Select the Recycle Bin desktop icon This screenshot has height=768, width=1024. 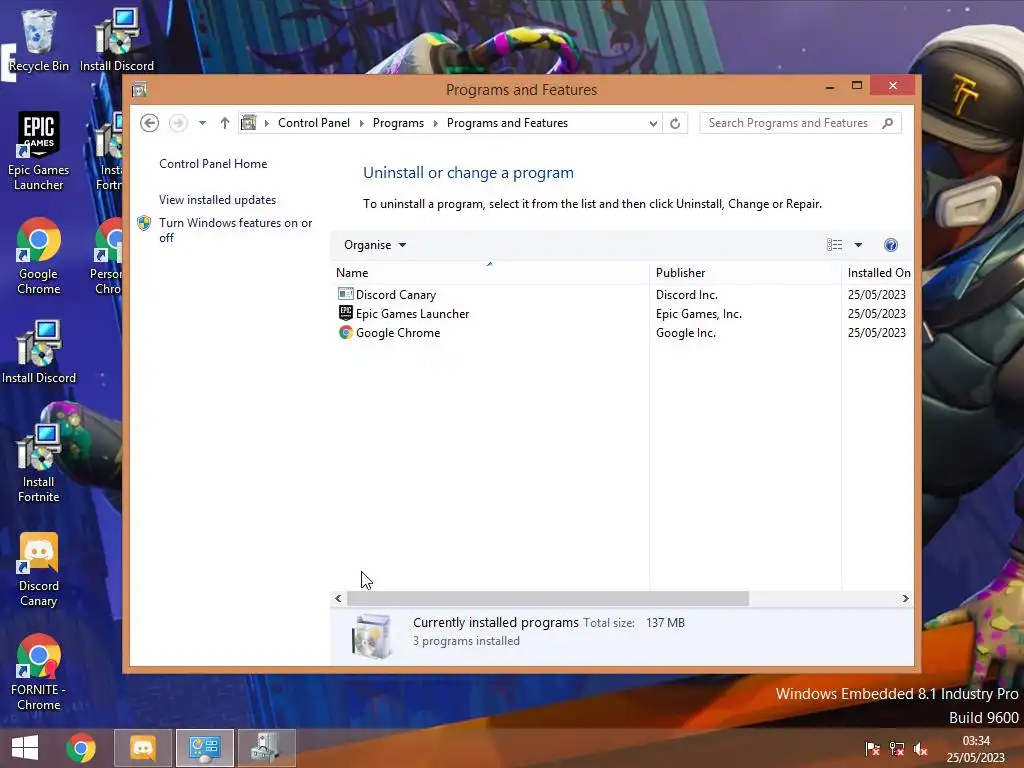(39, 40)
